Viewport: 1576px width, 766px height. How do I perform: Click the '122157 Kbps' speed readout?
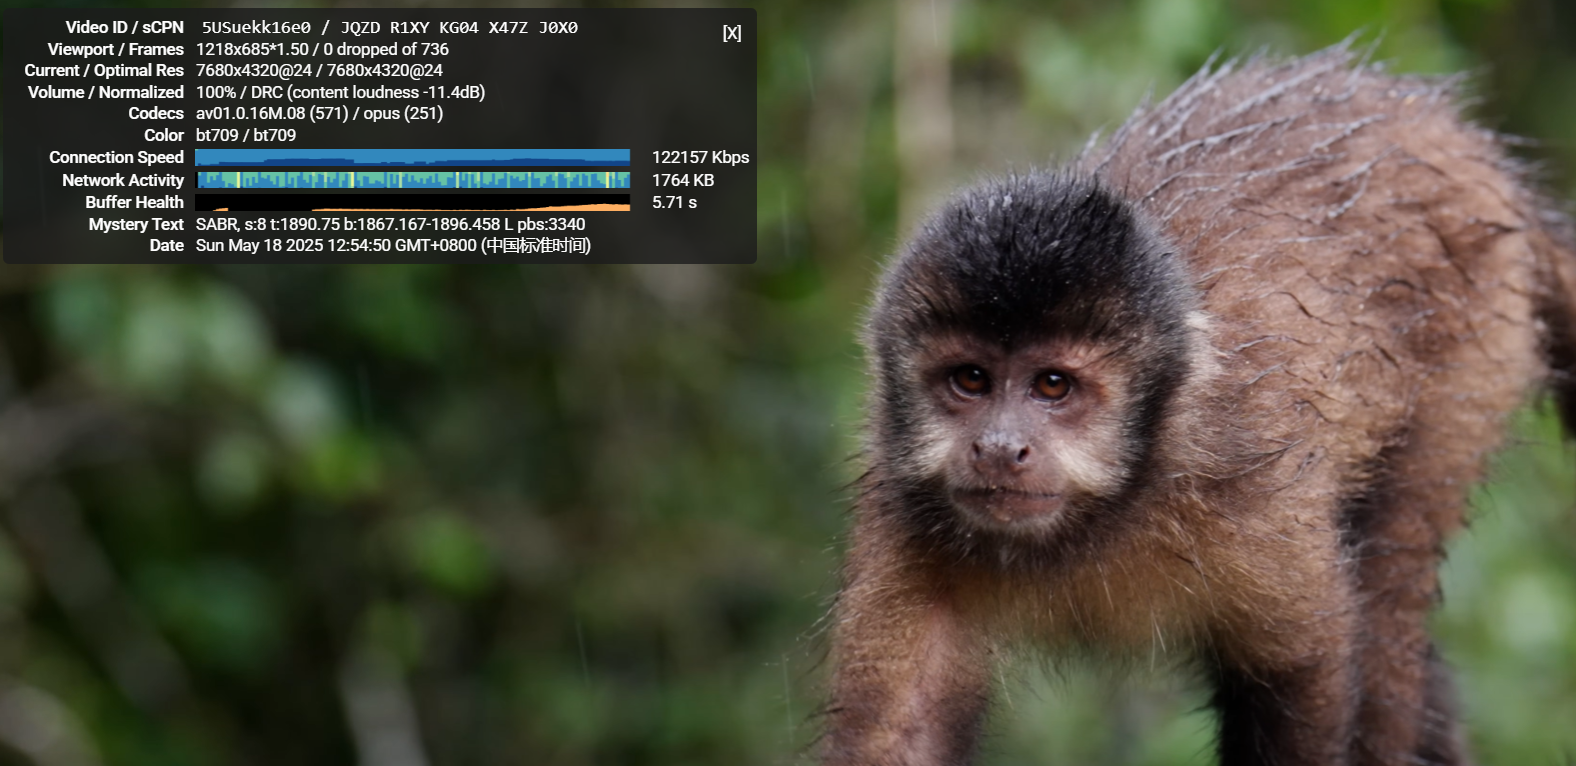point(700,157)
